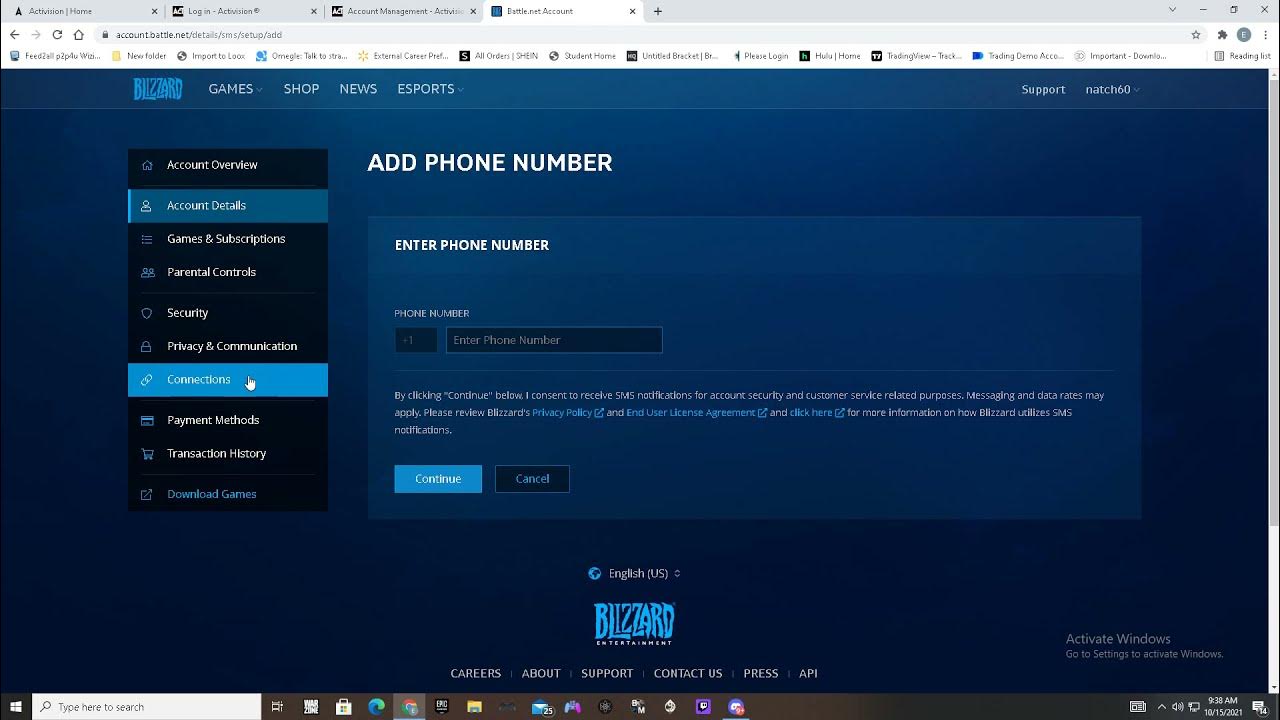Open Warzone icon in the taskbar
The height and width of the screenshot is (720, 1280).
(311, 707)
